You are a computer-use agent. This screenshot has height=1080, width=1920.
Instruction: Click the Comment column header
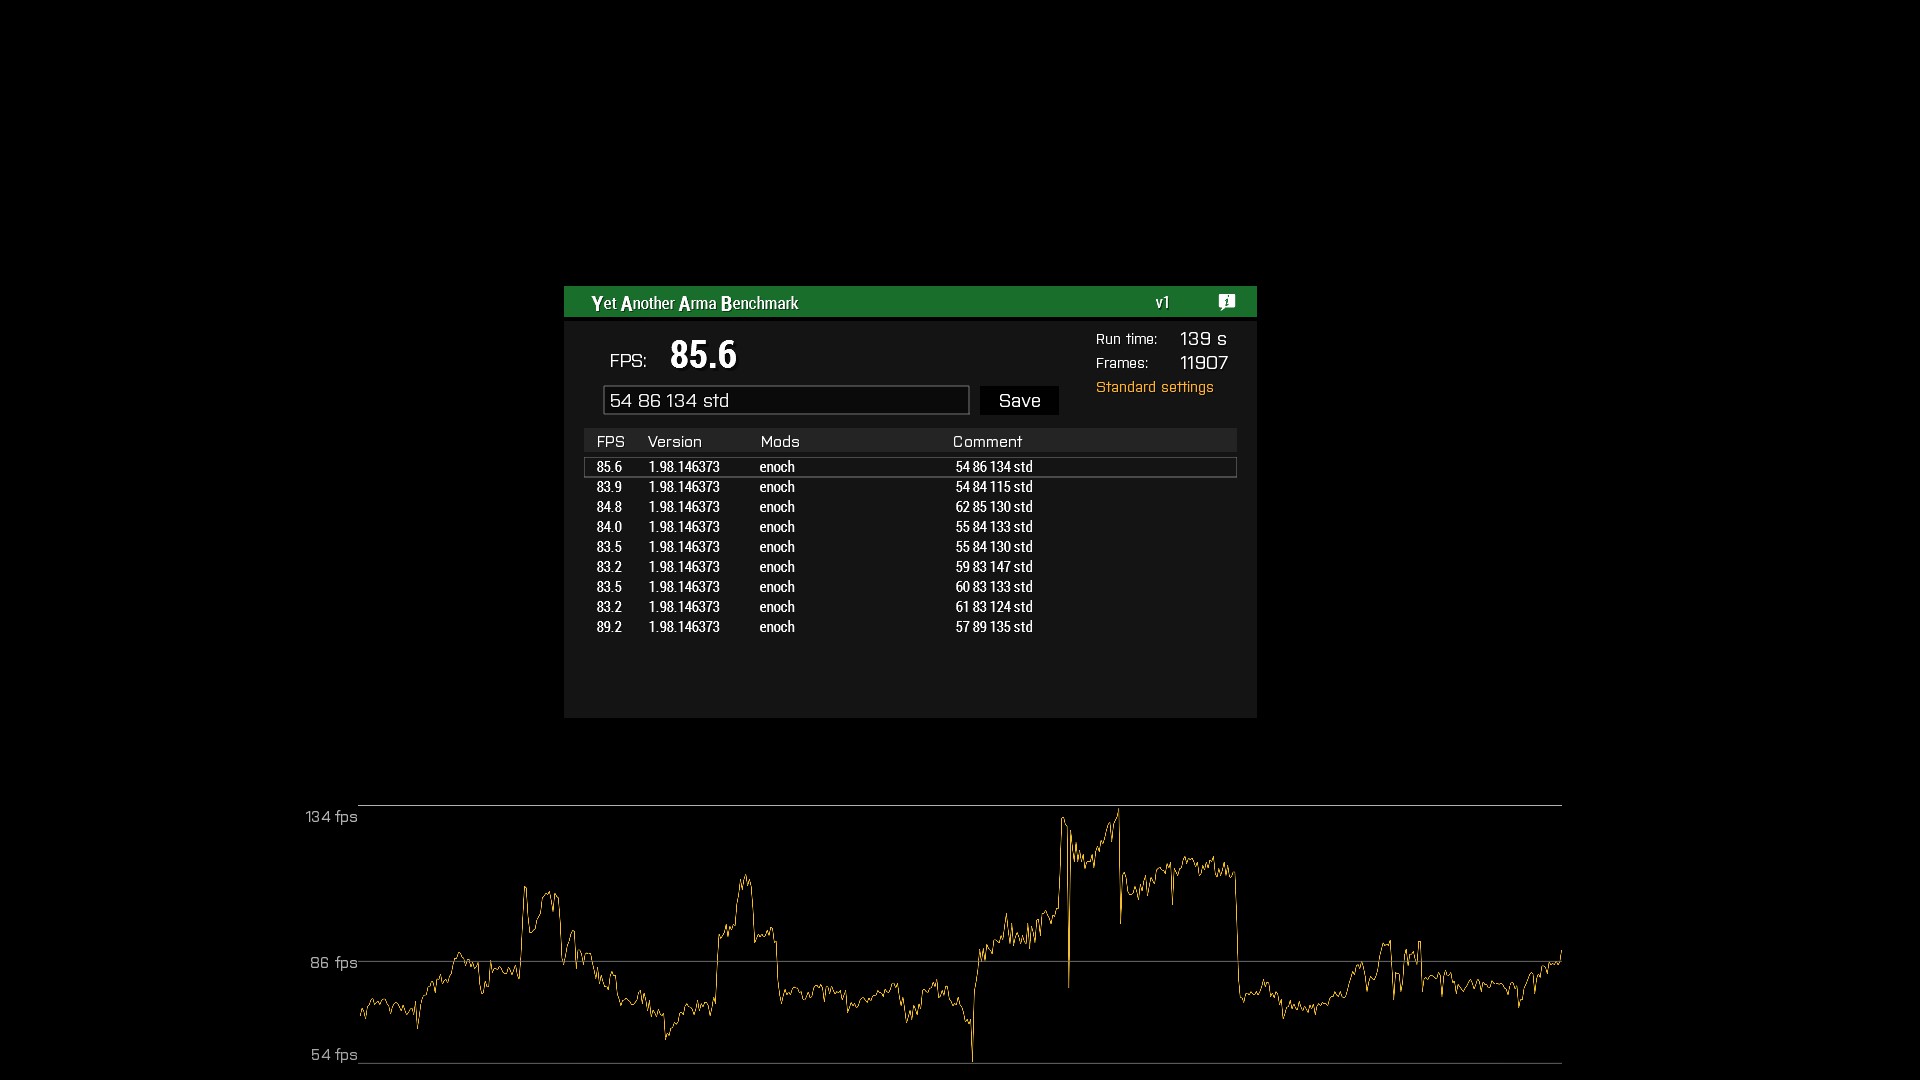987,442
